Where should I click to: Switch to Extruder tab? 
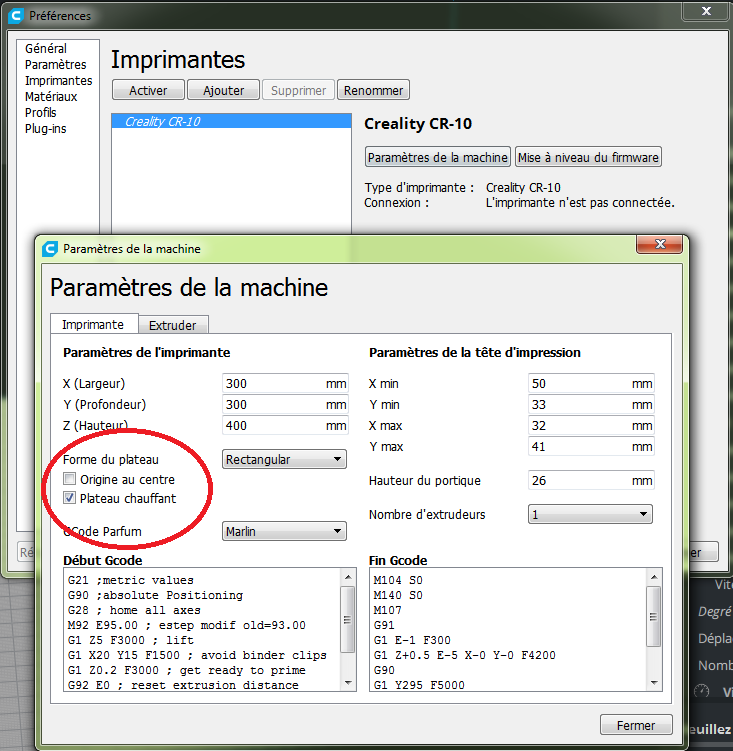pos(173,325)
